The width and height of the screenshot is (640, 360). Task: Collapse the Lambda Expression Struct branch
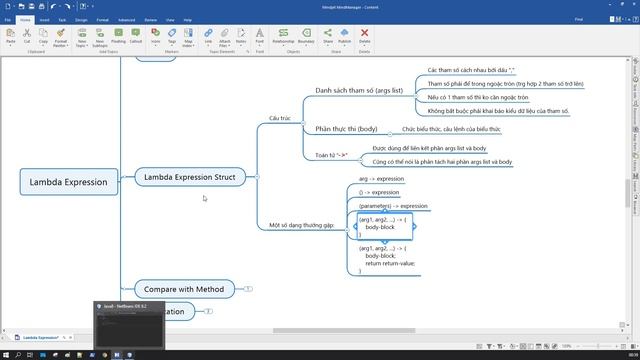tap(257, 177)
